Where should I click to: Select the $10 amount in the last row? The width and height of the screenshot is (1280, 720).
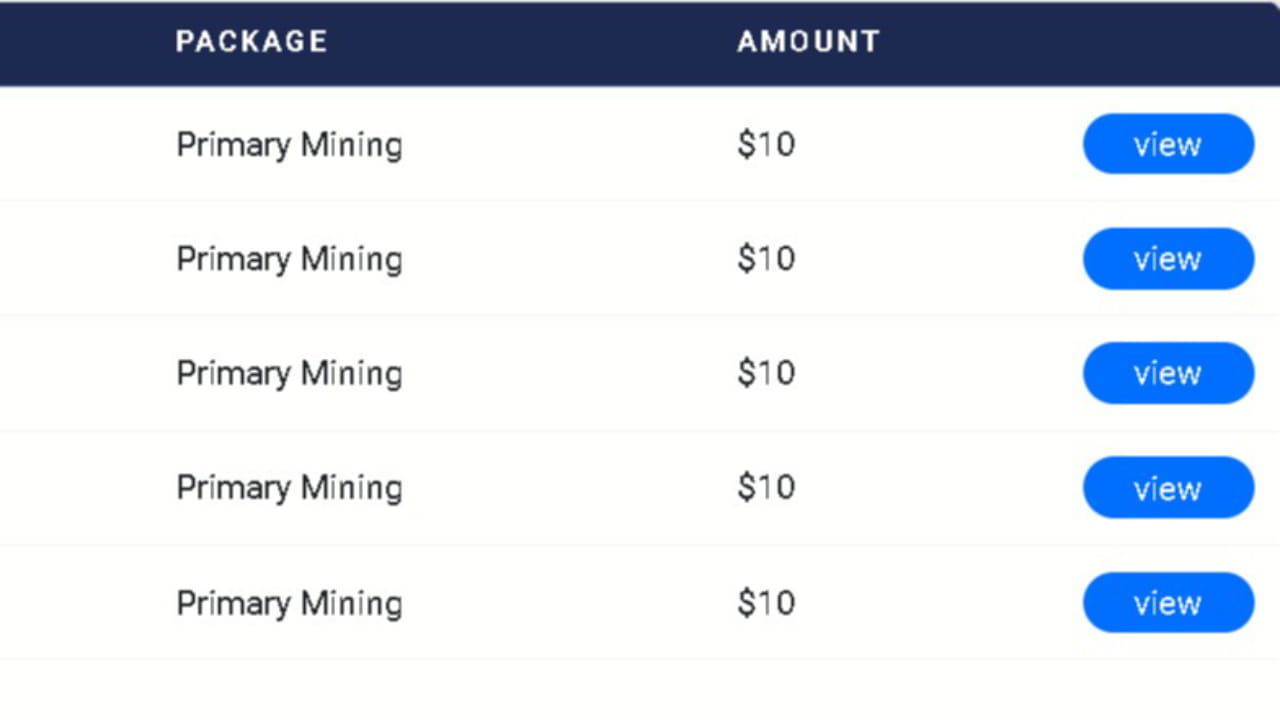(766, 603)
